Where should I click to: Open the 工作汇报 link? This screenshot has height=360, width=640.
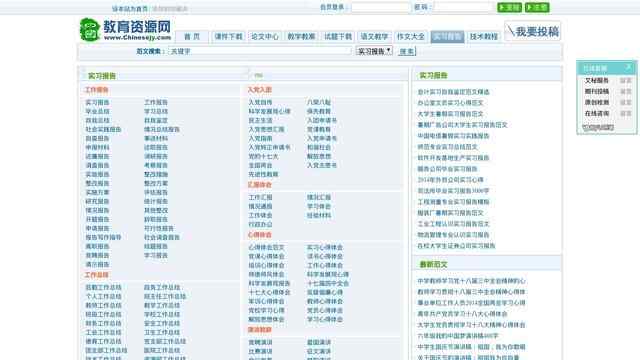click(260, 197)
